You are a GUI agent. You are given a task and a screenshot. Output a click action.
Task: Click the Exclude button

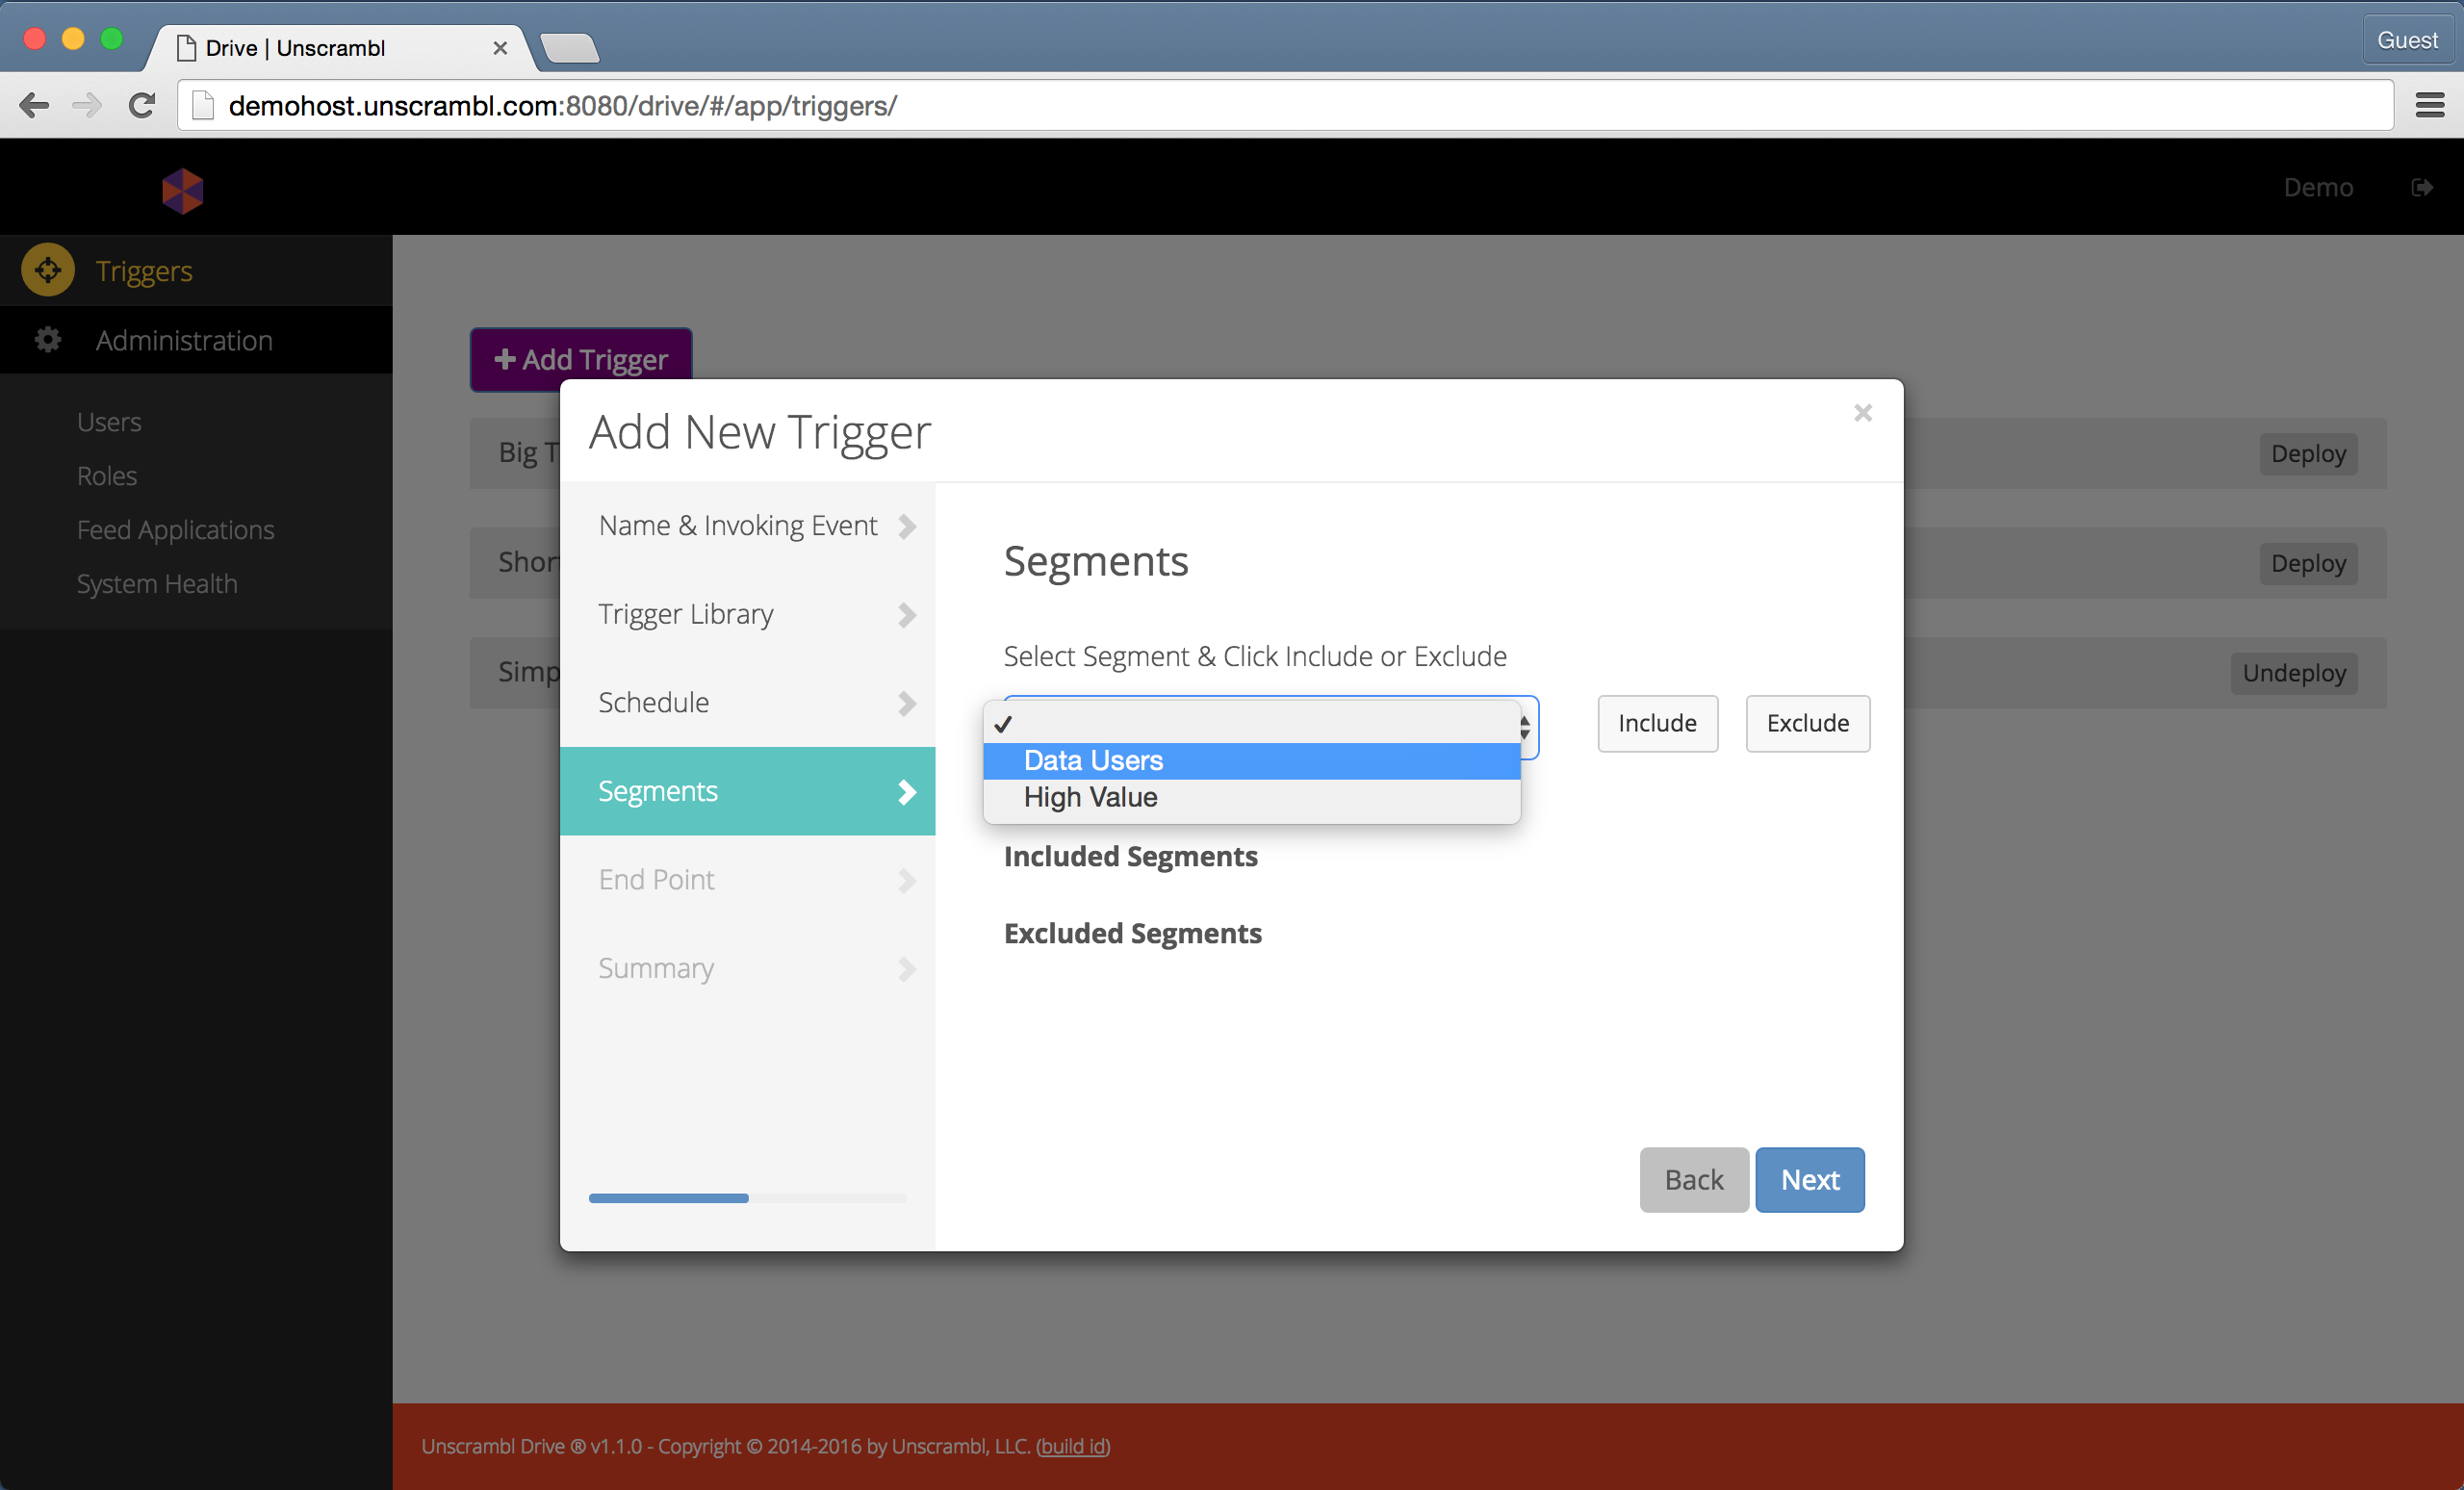coord(1807,723)
